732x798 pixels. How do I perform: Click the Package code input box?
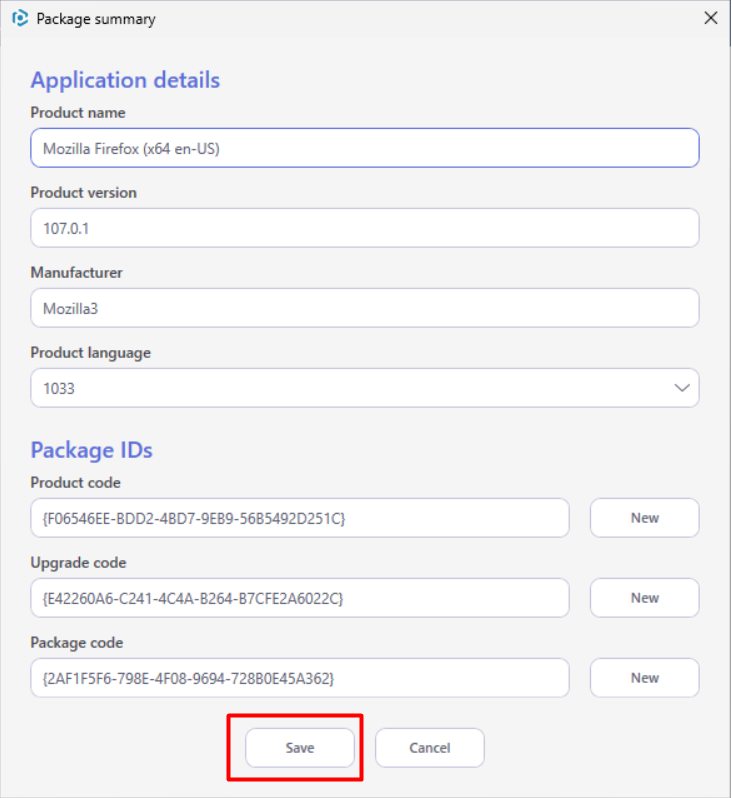(300, 678)
